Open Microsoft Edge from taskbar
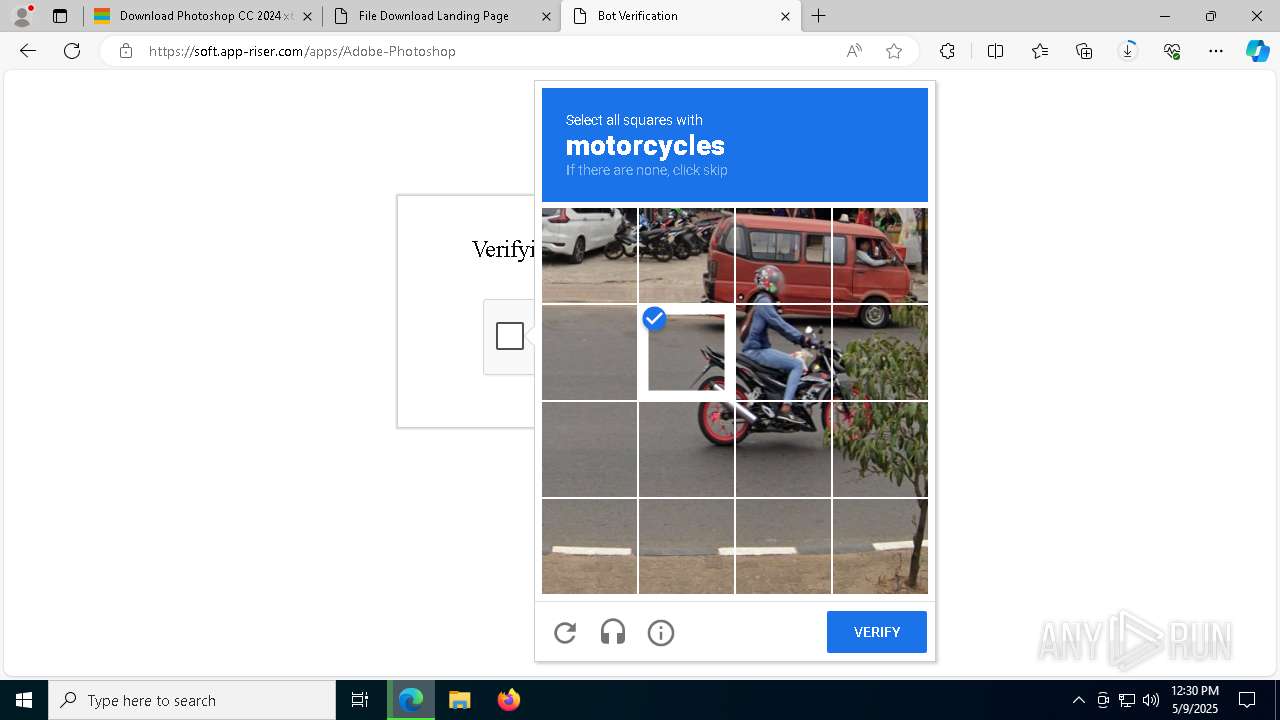Viewport: 1280px width, 720px height. [x=411, y=700]
